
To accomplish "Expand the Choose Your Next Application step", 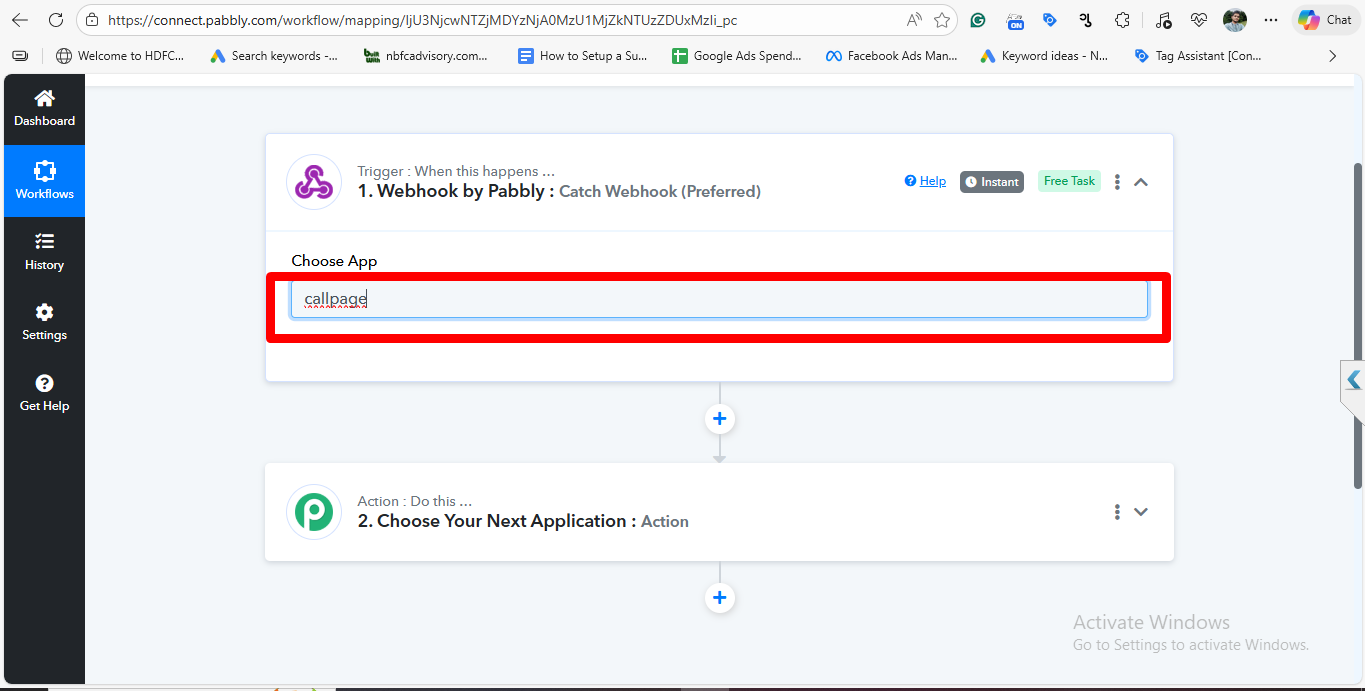I will coord(1141,512).
